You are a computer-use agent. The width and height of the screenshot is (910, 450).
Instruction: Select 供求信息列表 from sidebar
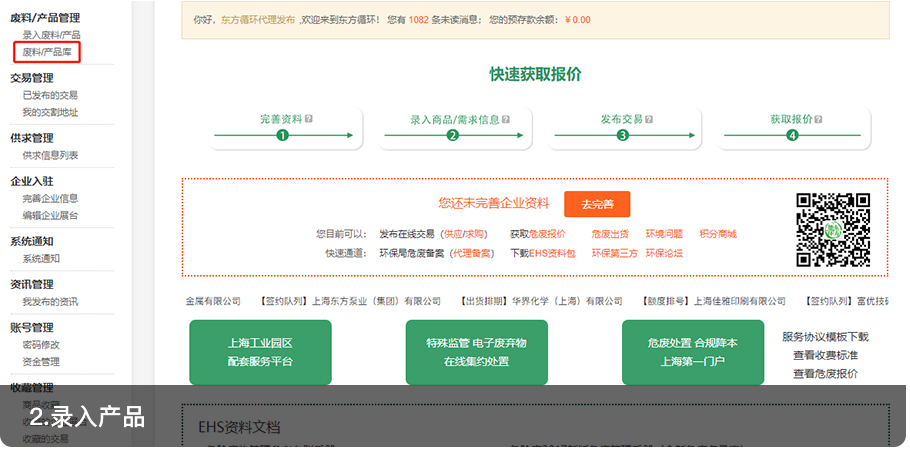50,155
